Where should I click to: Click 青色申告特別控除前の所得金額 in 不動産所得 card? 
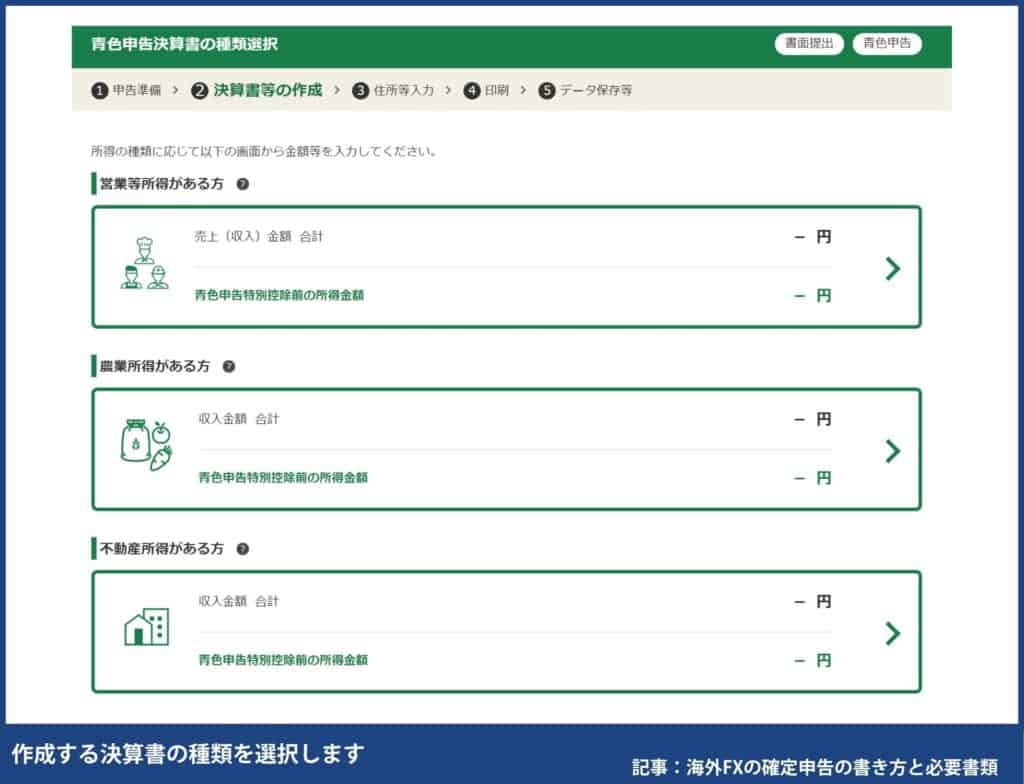click(283, 660)
